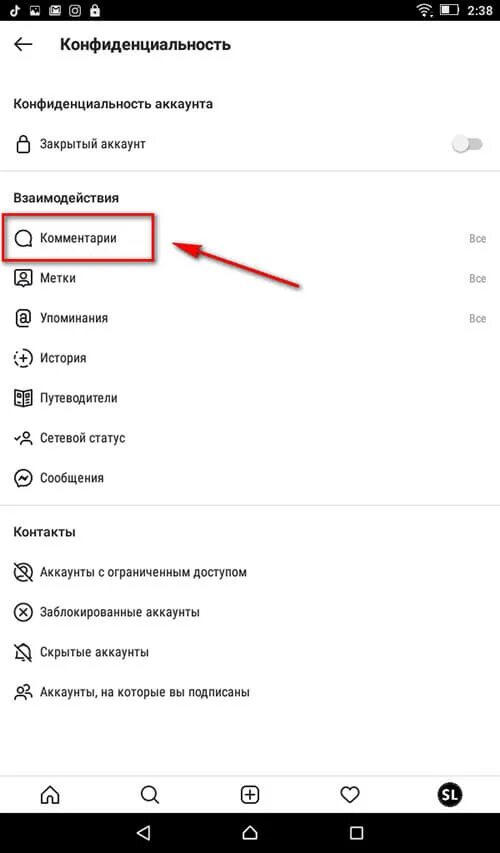The height and width of the screenshot is (853, 500).
Task: Open Аккаунты, на которые вы подписаны
Action: pyautogui.click(x=250, y=693)
